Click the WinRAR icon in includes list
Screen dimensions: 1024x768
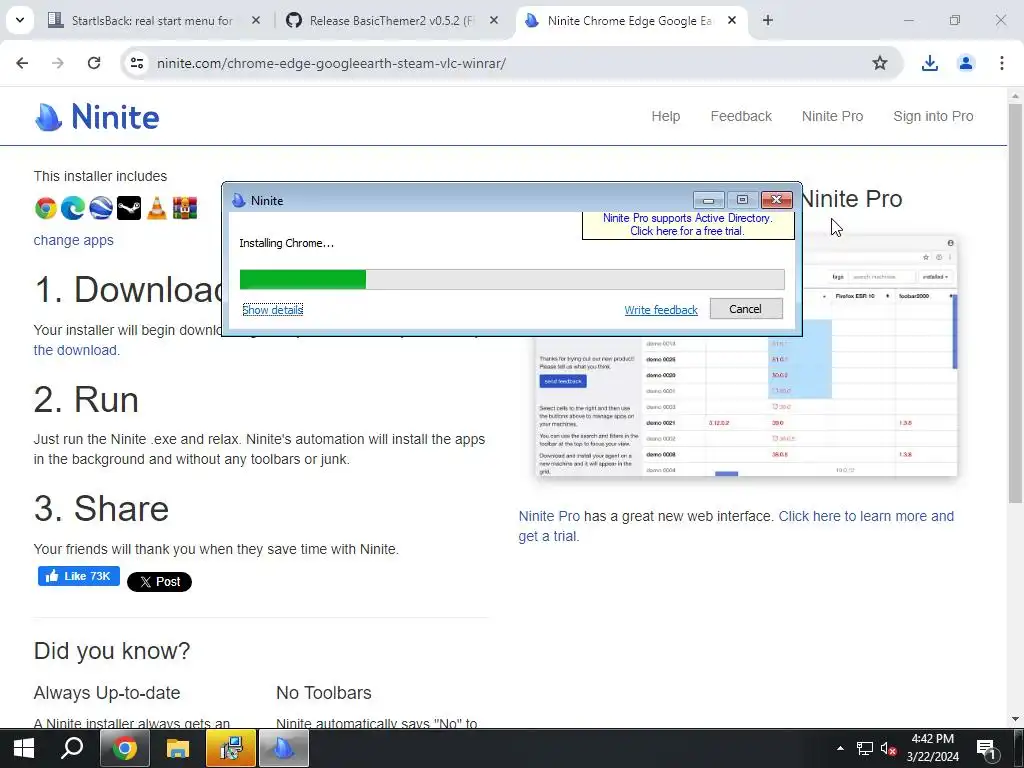coord(185,208)
